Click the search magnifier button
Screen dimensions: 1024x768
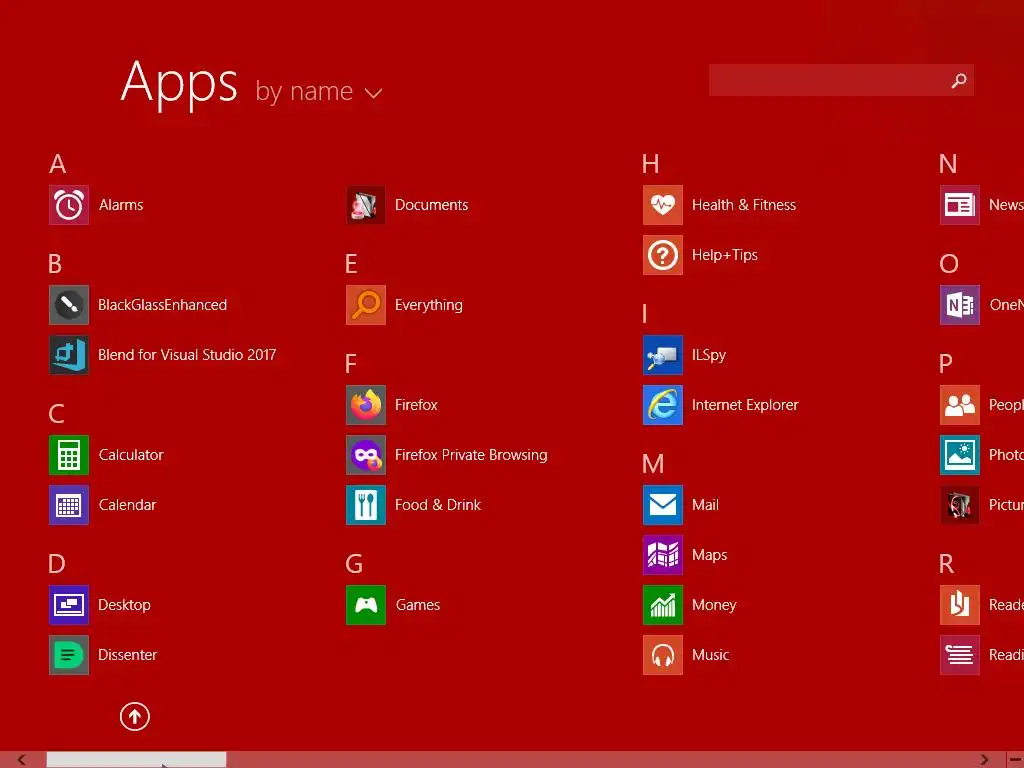(x=959, y=80)
